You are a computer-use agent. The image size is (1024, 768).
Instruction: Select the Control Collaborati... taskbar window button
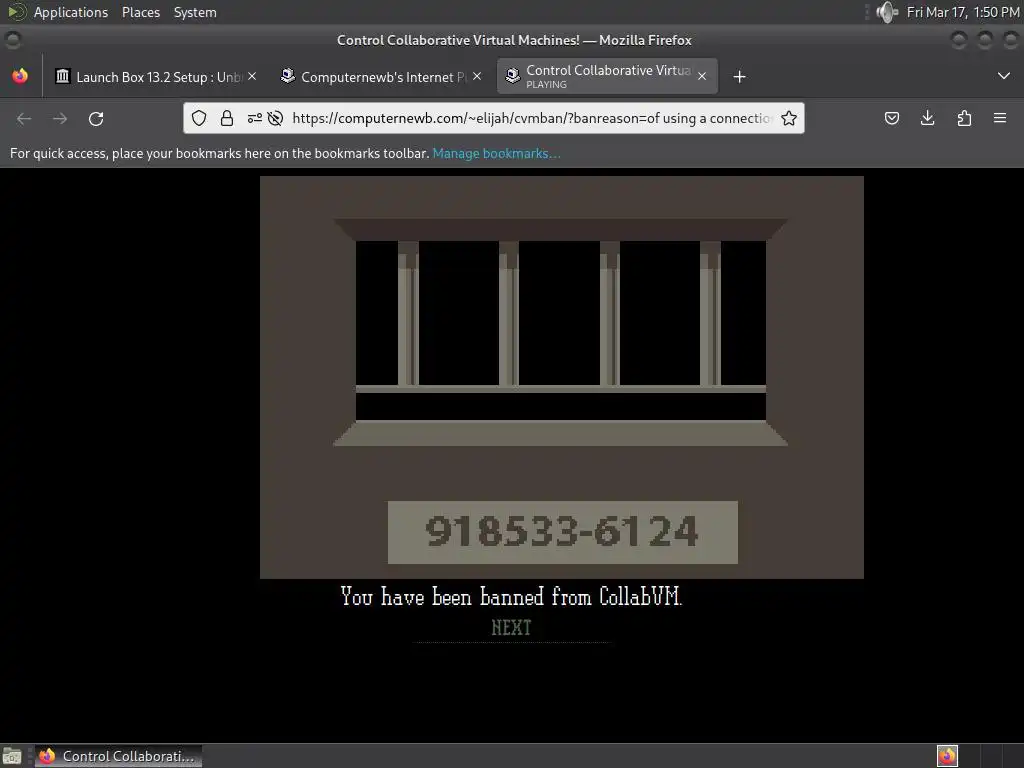click(118, 756)
